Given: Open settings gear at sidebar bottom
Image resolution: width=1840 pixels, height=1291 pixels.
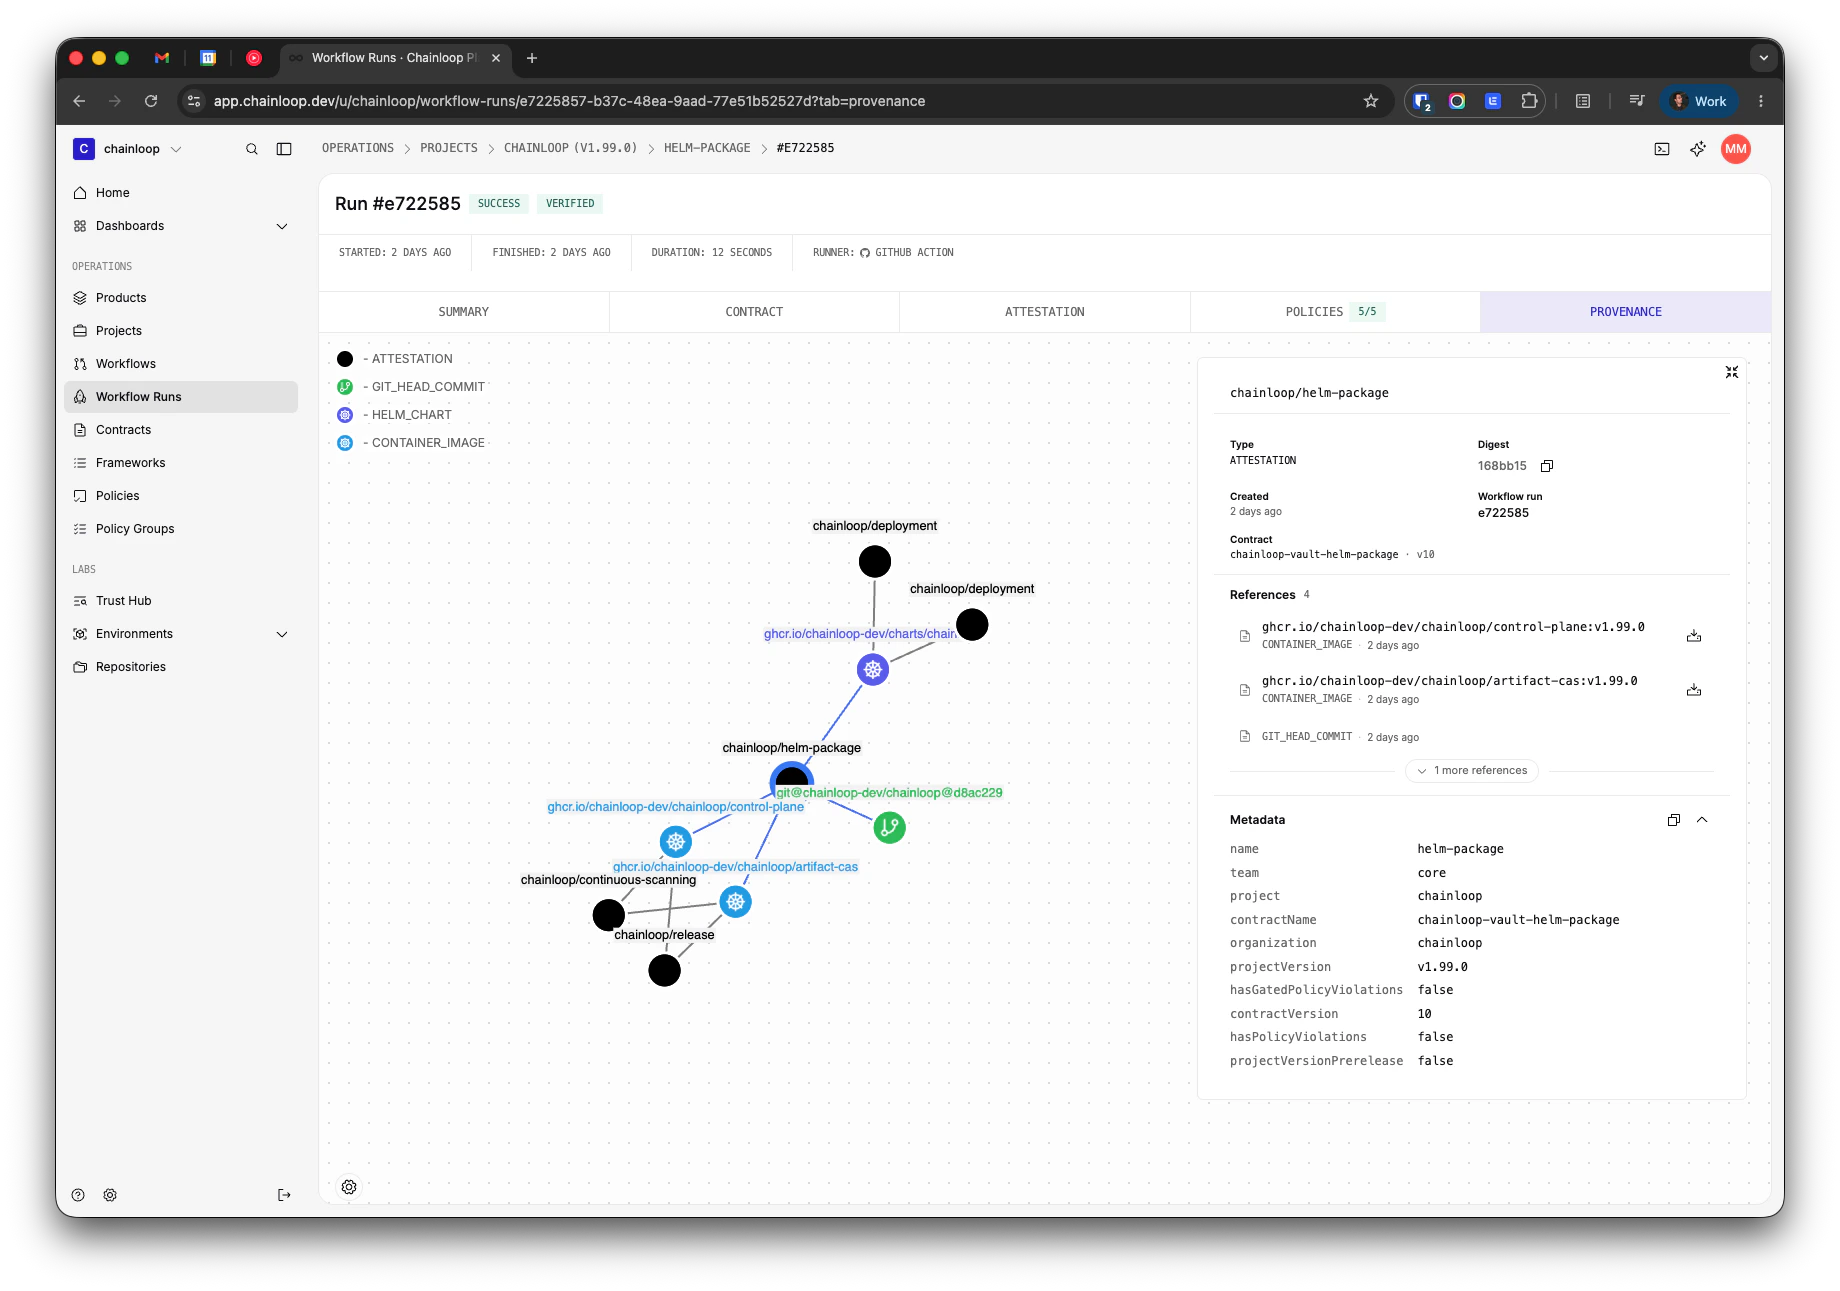Looking at the screenshot, I should tap(110, 1195).
